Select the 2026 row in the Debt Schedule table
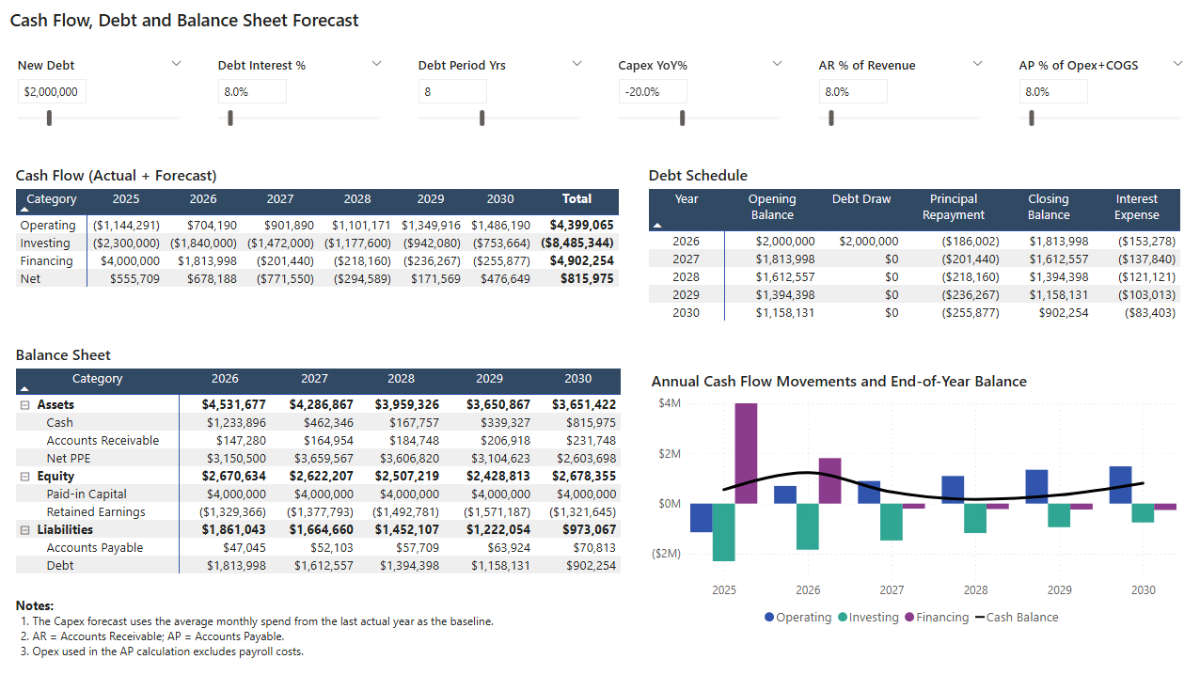Screen dimensions: 1200x675 (x=690, y=241)
